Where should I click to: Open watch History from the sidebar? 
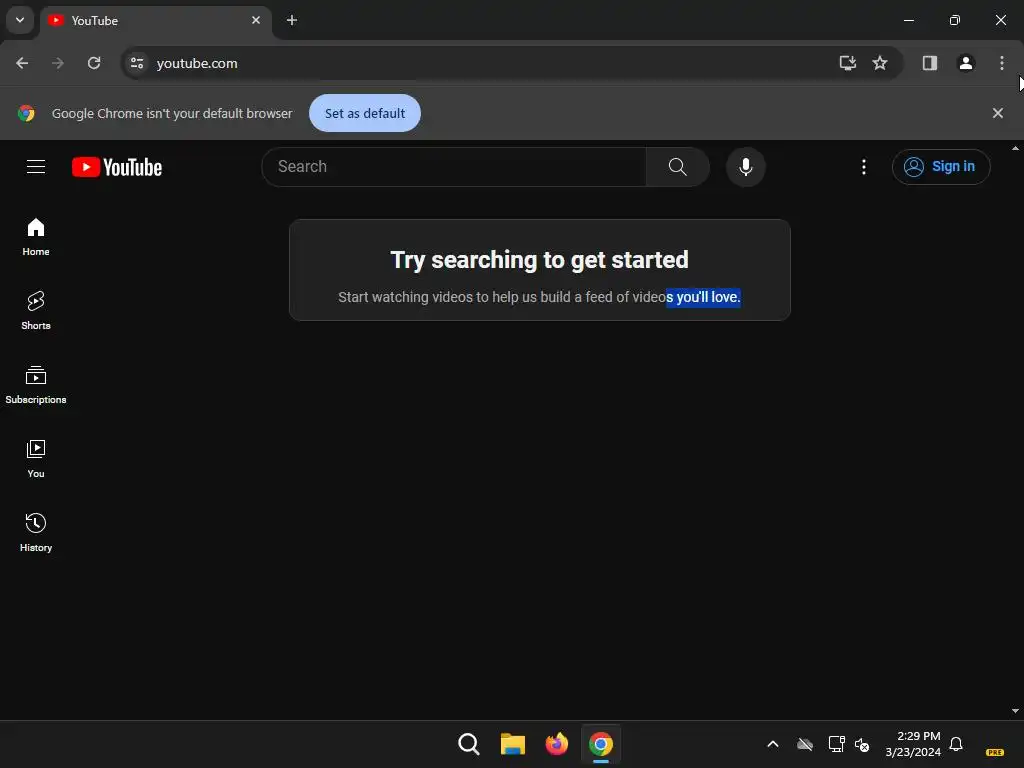[36, 532]
